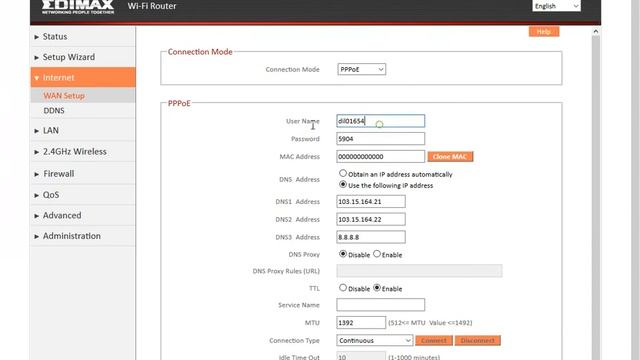Click the Wi-Fi Router title text

click(152, 6)
